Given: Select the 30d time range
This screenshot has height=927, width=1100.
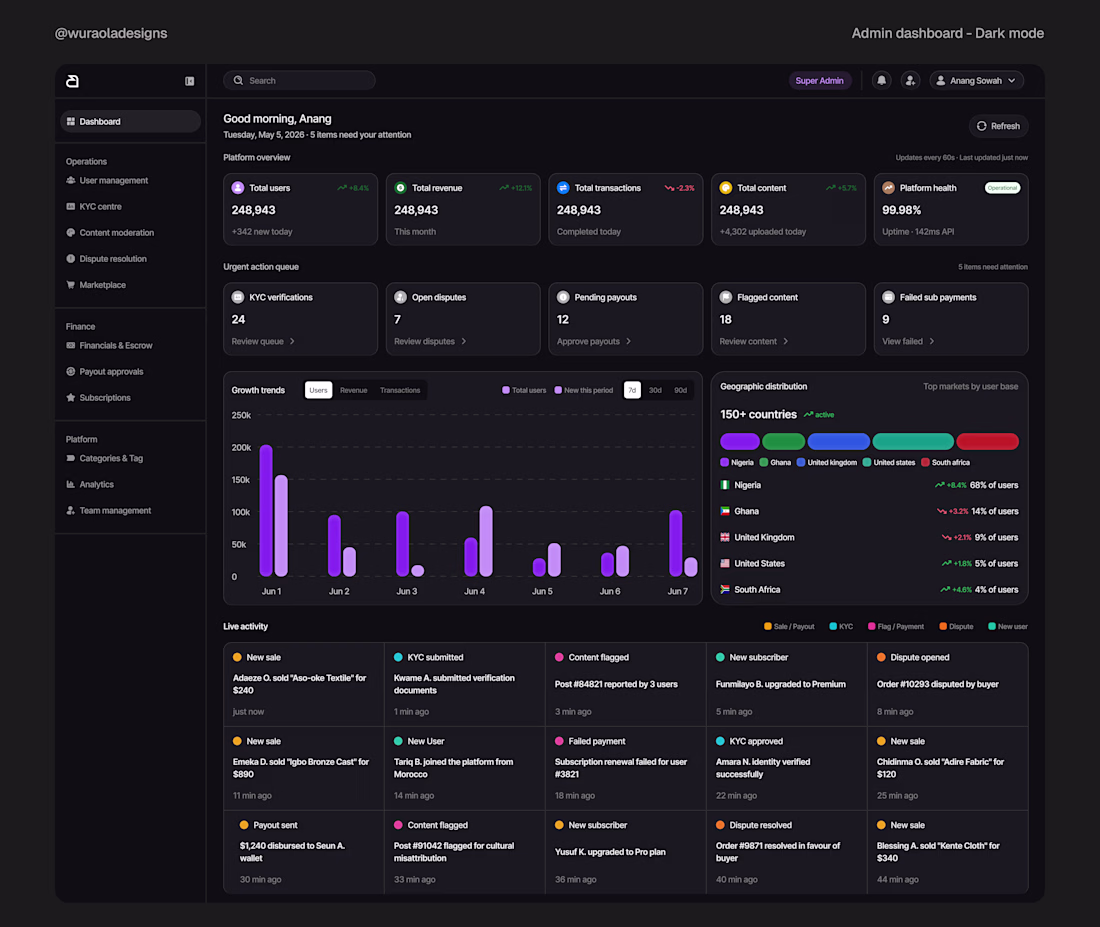Looking at the screenshot, I should pyautogui.click(x=655, y=390).
